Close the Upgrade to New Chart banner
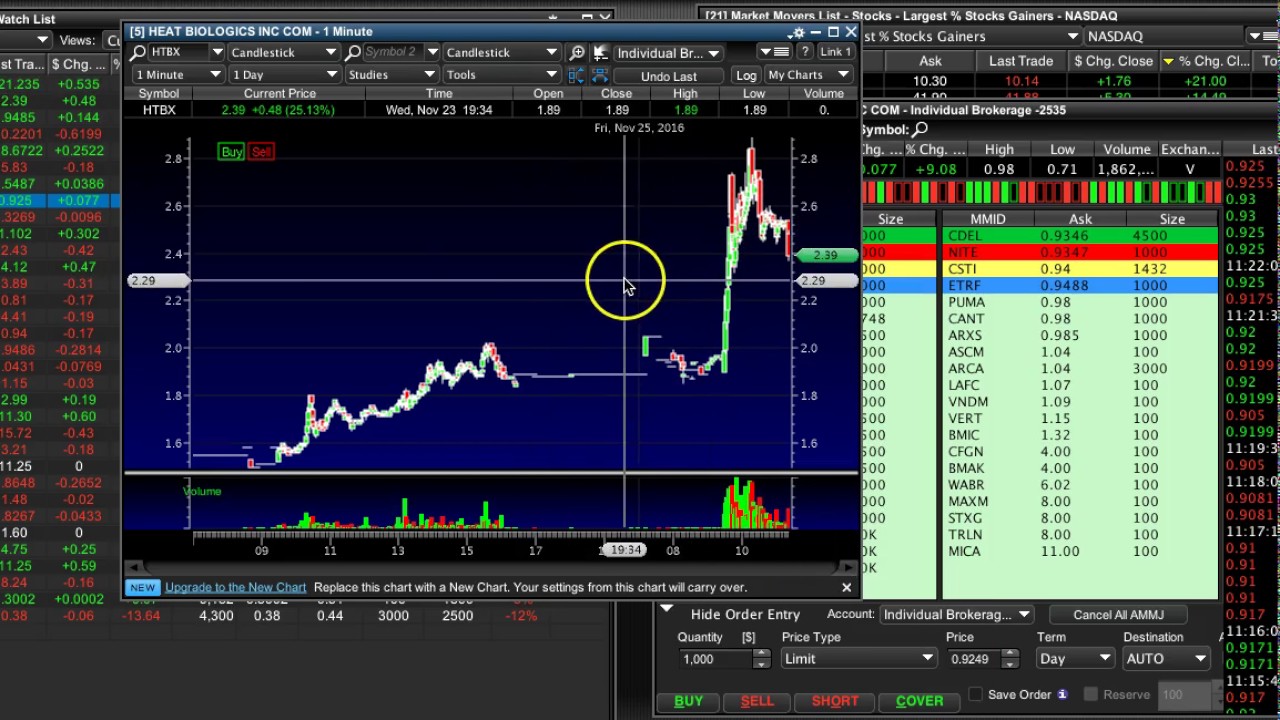 coord(846,587)
